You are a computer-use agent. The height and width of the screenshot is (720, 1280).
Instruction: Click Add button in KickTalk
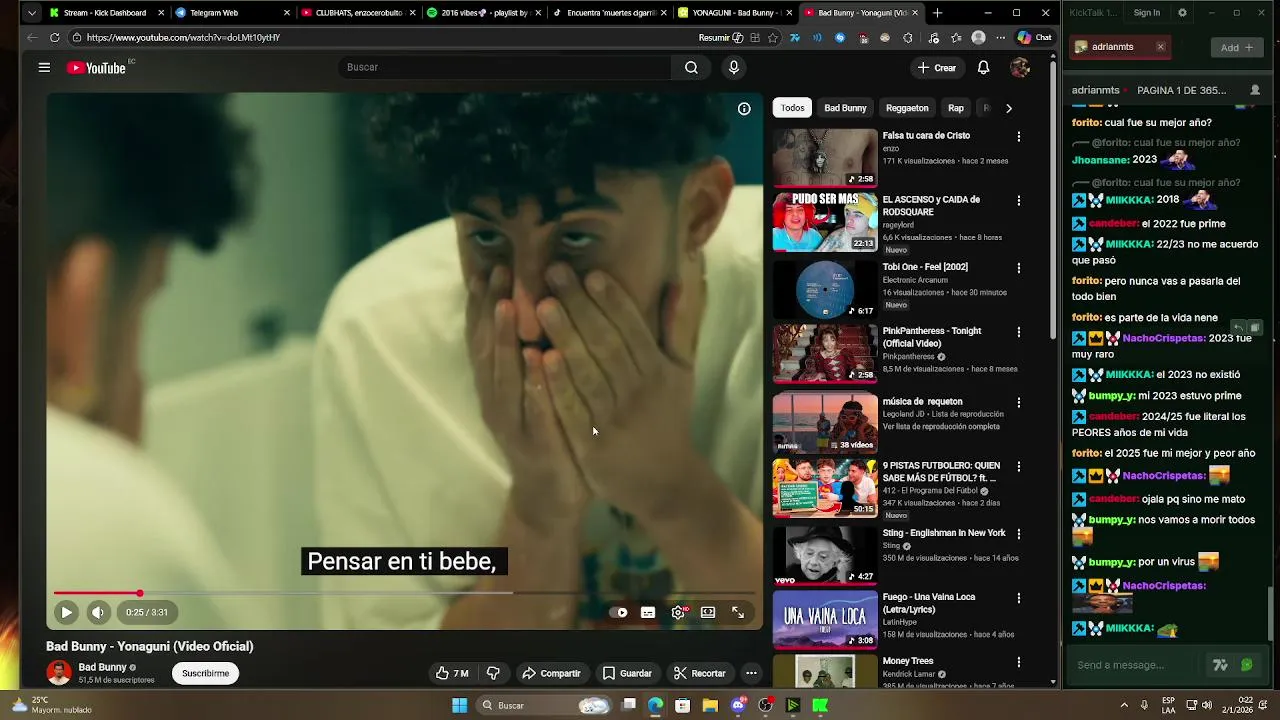click(1237, 47)
